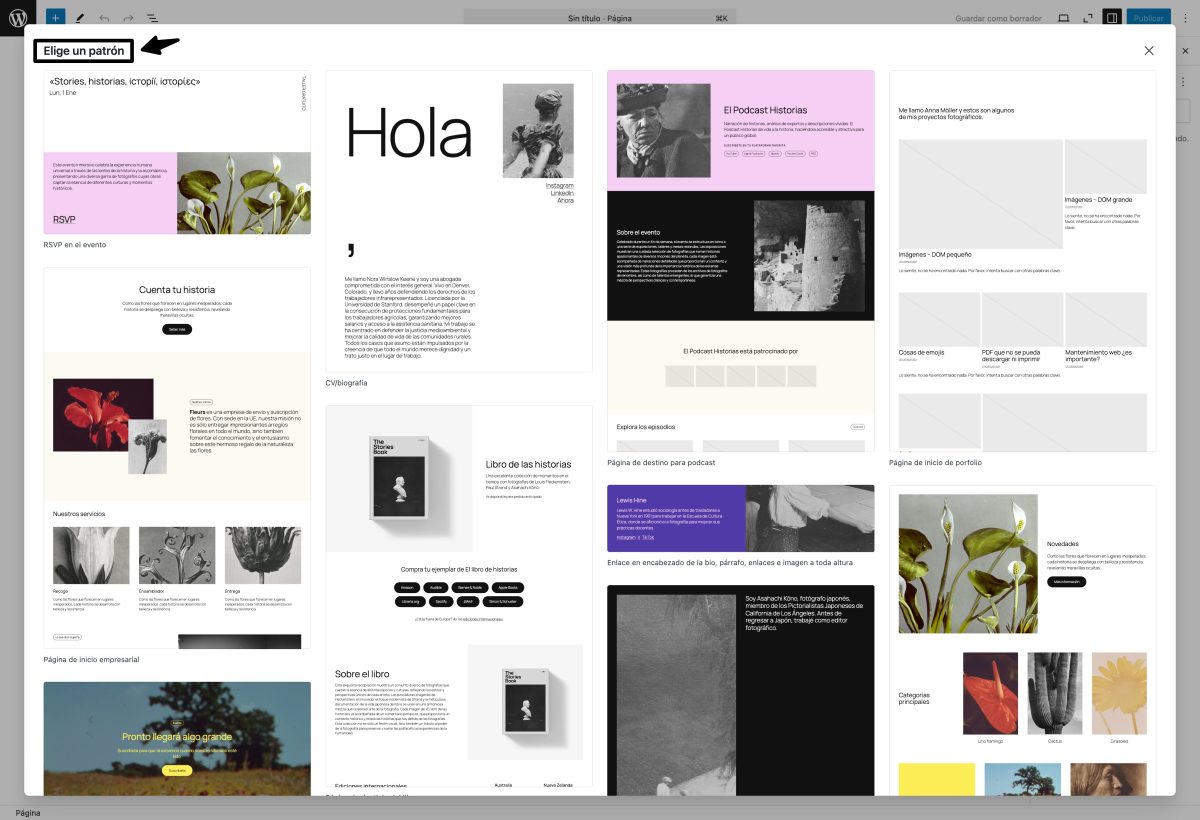Viewport: 1200px width, 820px height.
Task: Click the diagonal arrows icon beside Publicar
Action: [1087, 18]
